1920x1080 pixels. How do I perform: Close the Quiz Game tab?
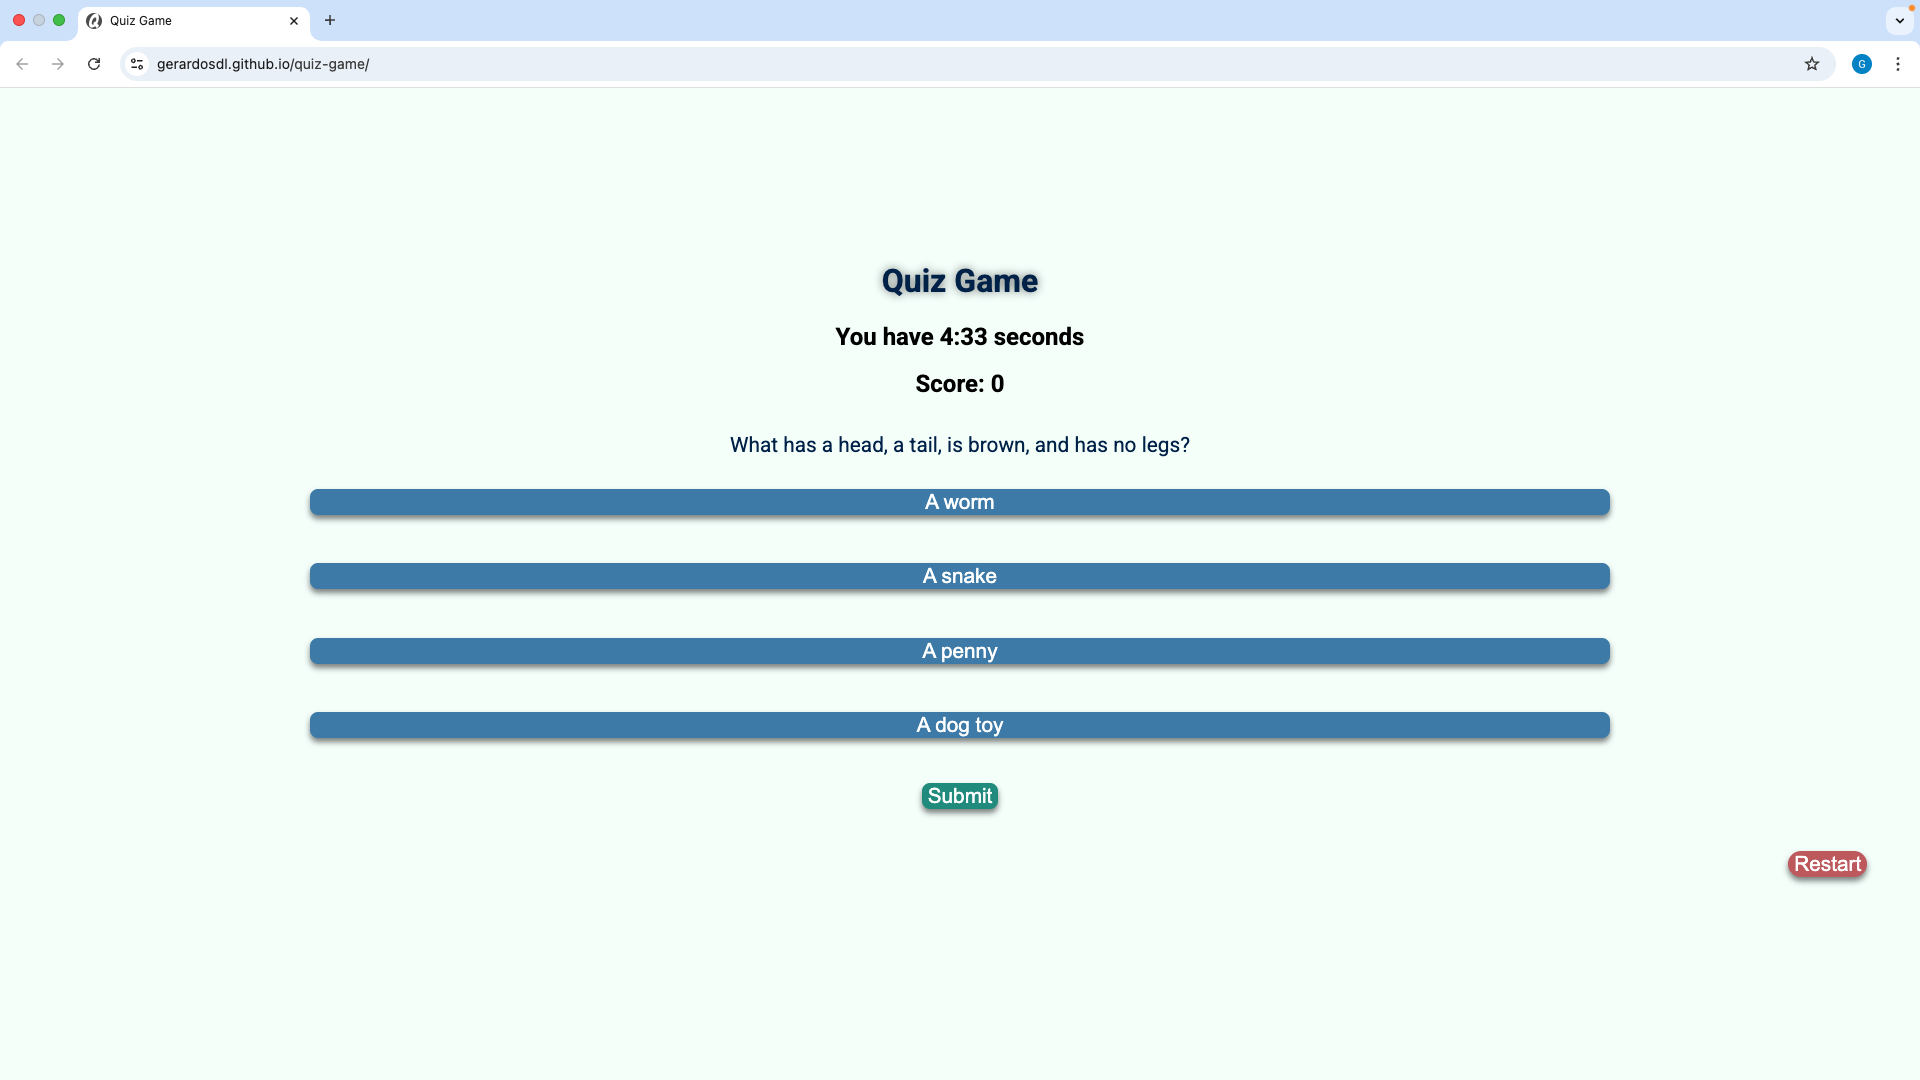point(294,20)
